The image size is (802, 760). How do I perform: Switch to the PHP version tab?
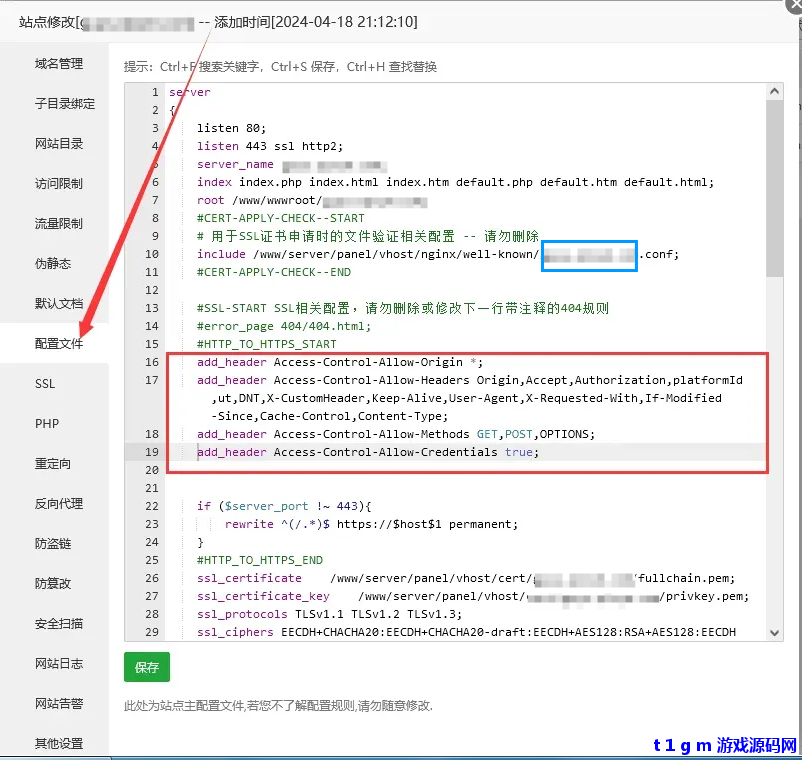point(47,423)
